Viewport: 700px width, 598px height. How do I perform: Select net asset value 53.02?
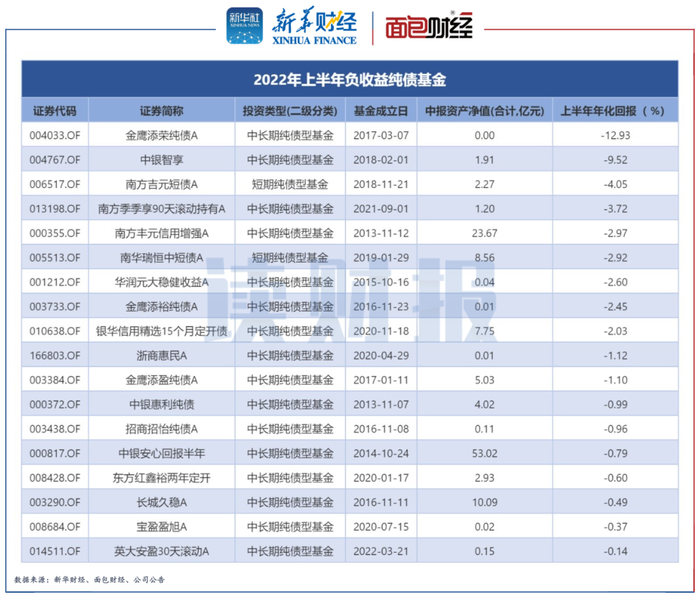(x=484, y=453)
